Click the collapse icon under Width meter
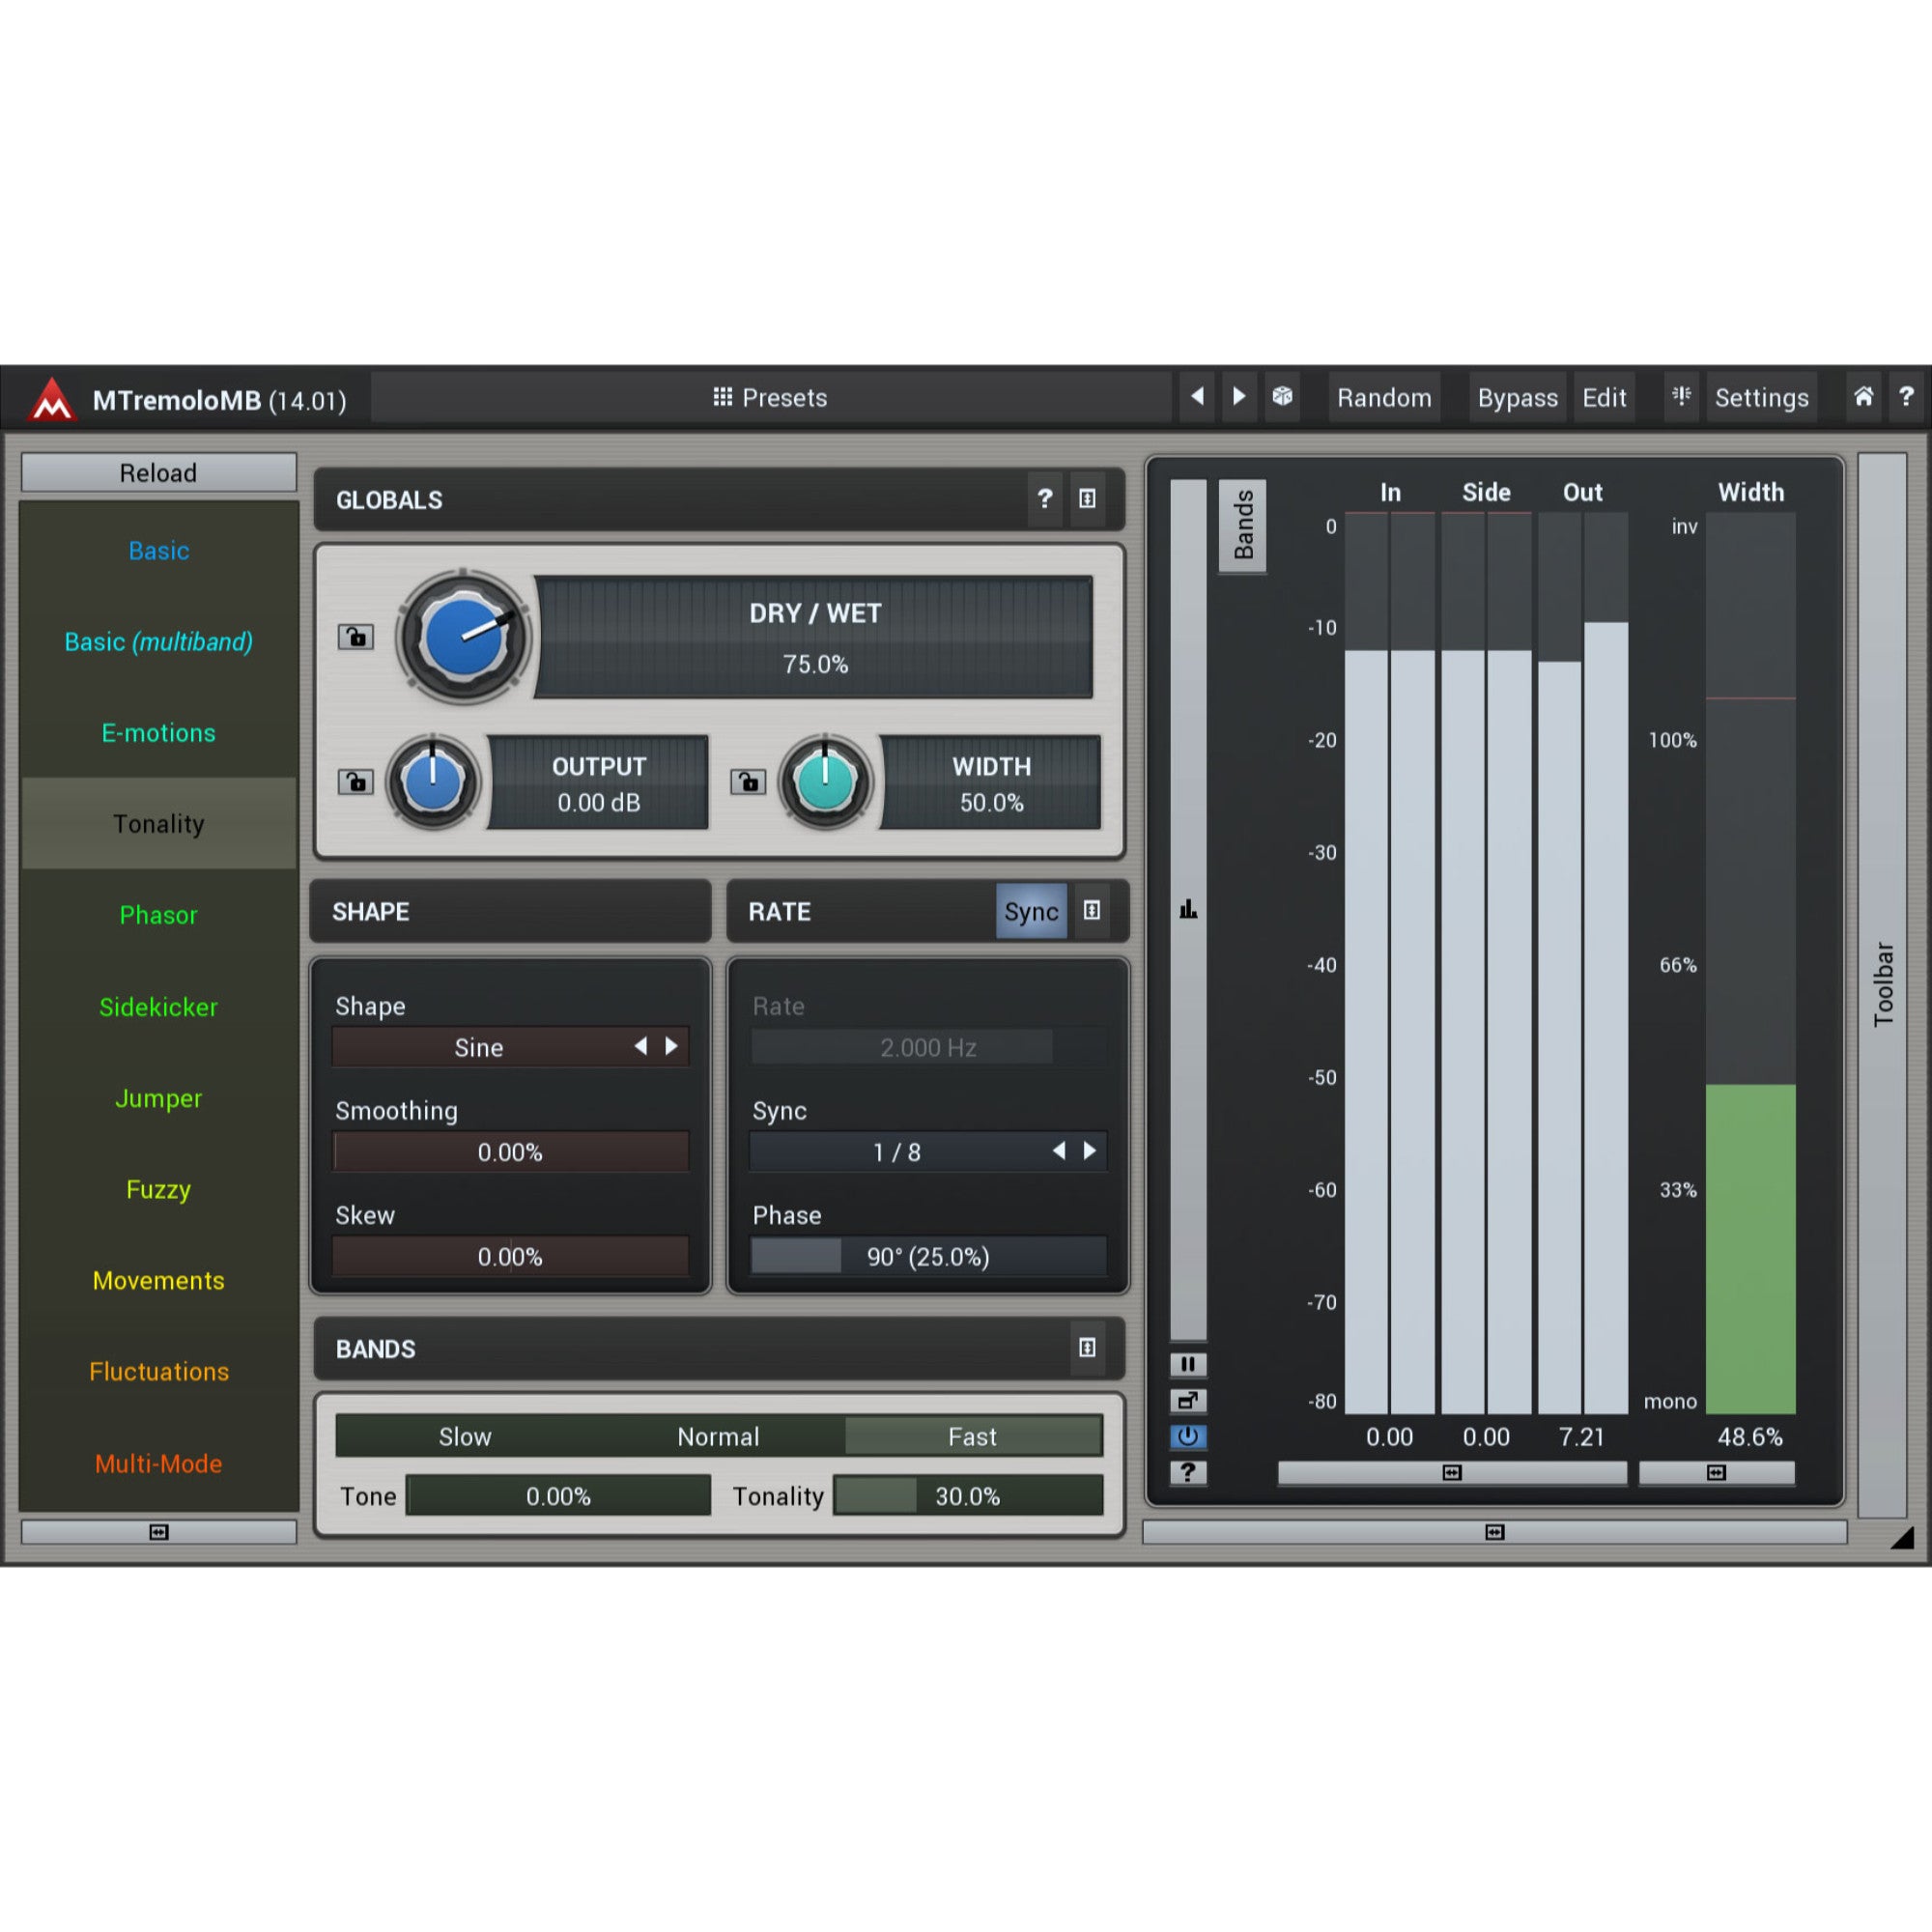The width and height of the screenshot is (1932, 1932). tap(1716, 1472)
